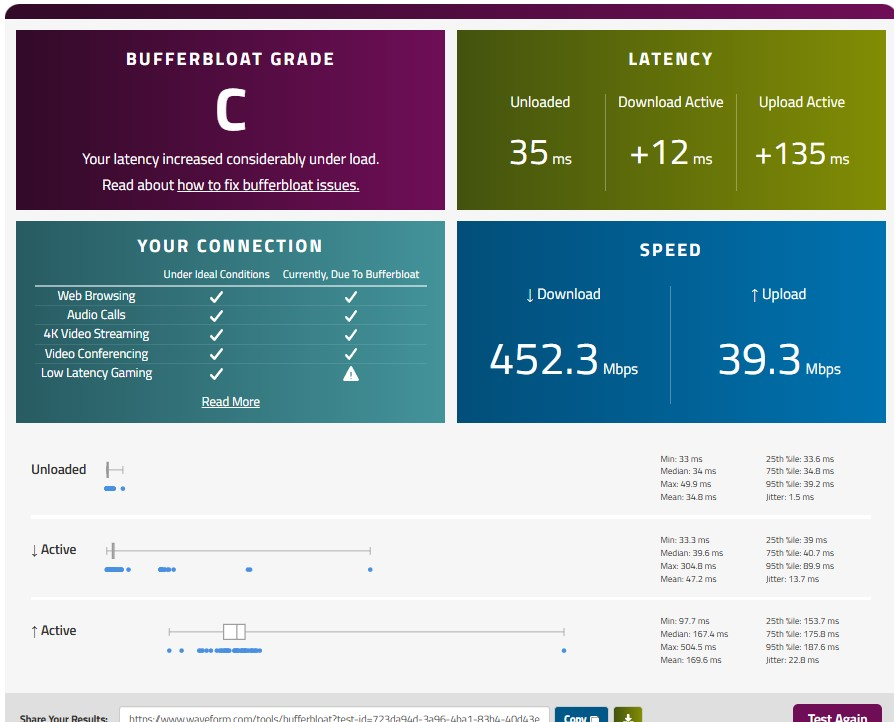Click 'Median: 39.6 ms' stat
This screenshot has height=722, width=894.
coord(692,553)
